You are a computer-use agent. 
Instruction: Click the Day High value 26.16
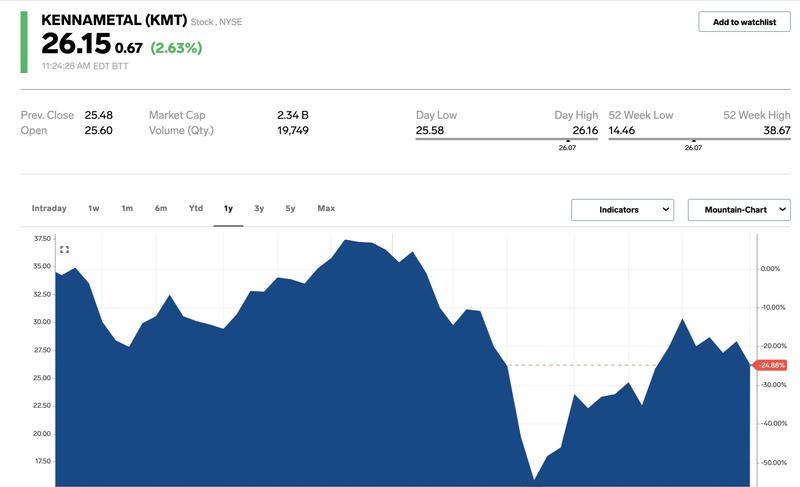585,131
